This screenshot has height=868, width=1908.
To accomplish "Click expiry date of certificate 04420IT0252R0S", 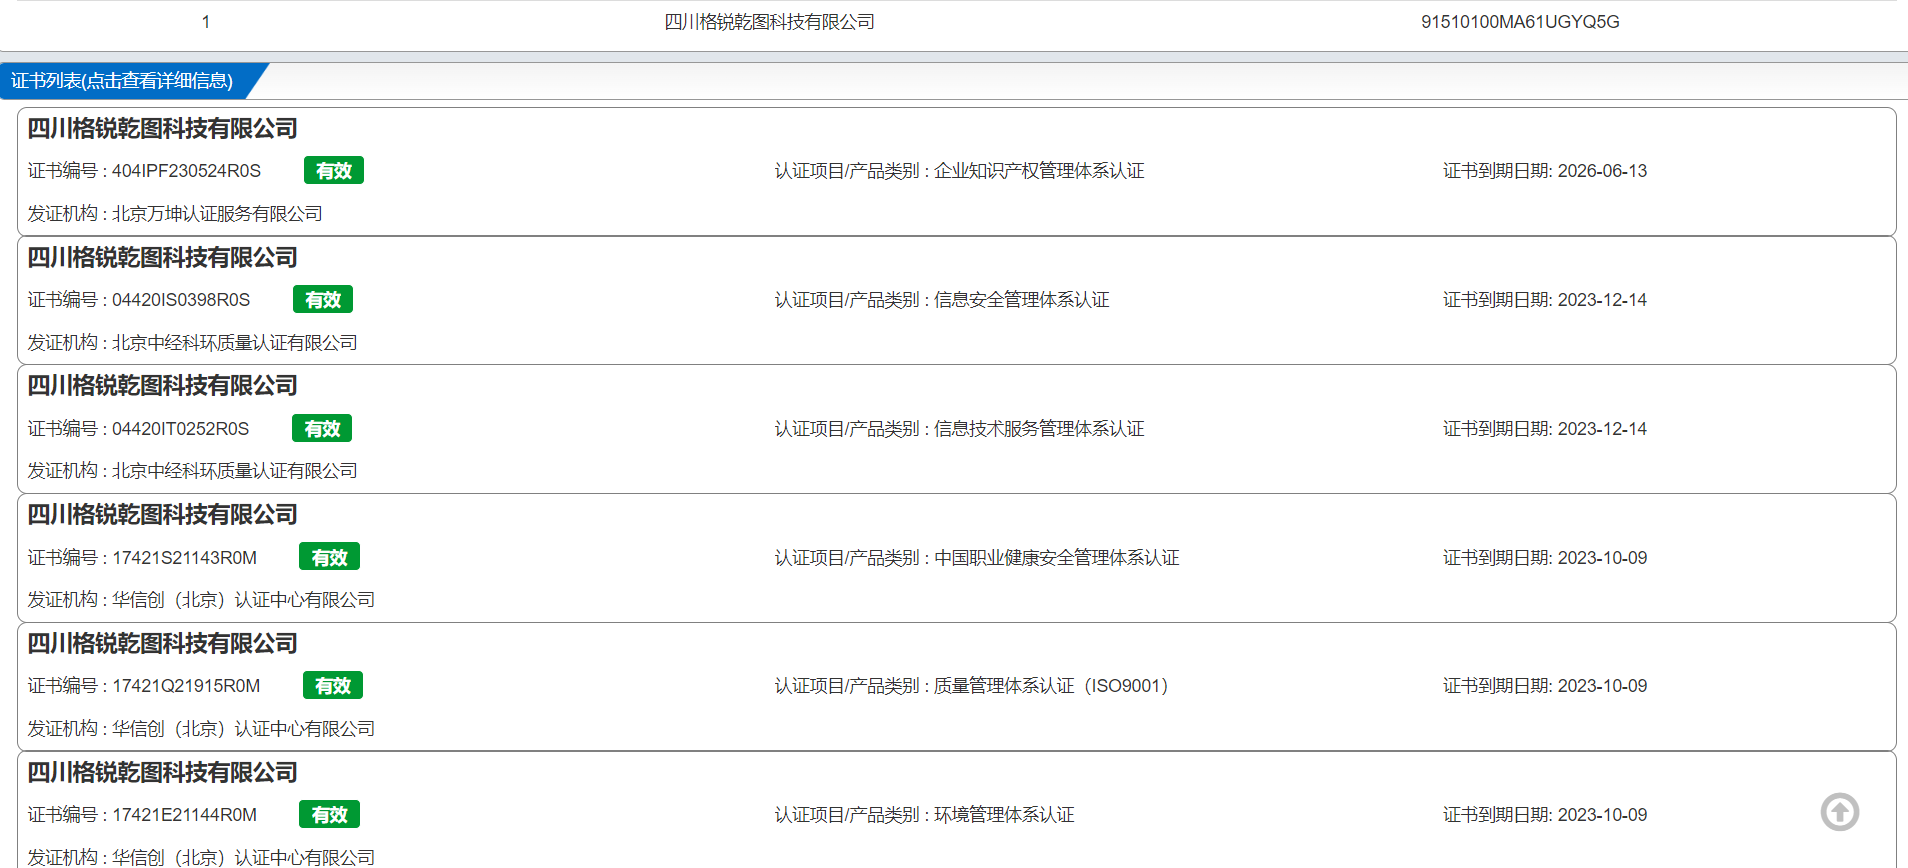I will pos(1602,429).
